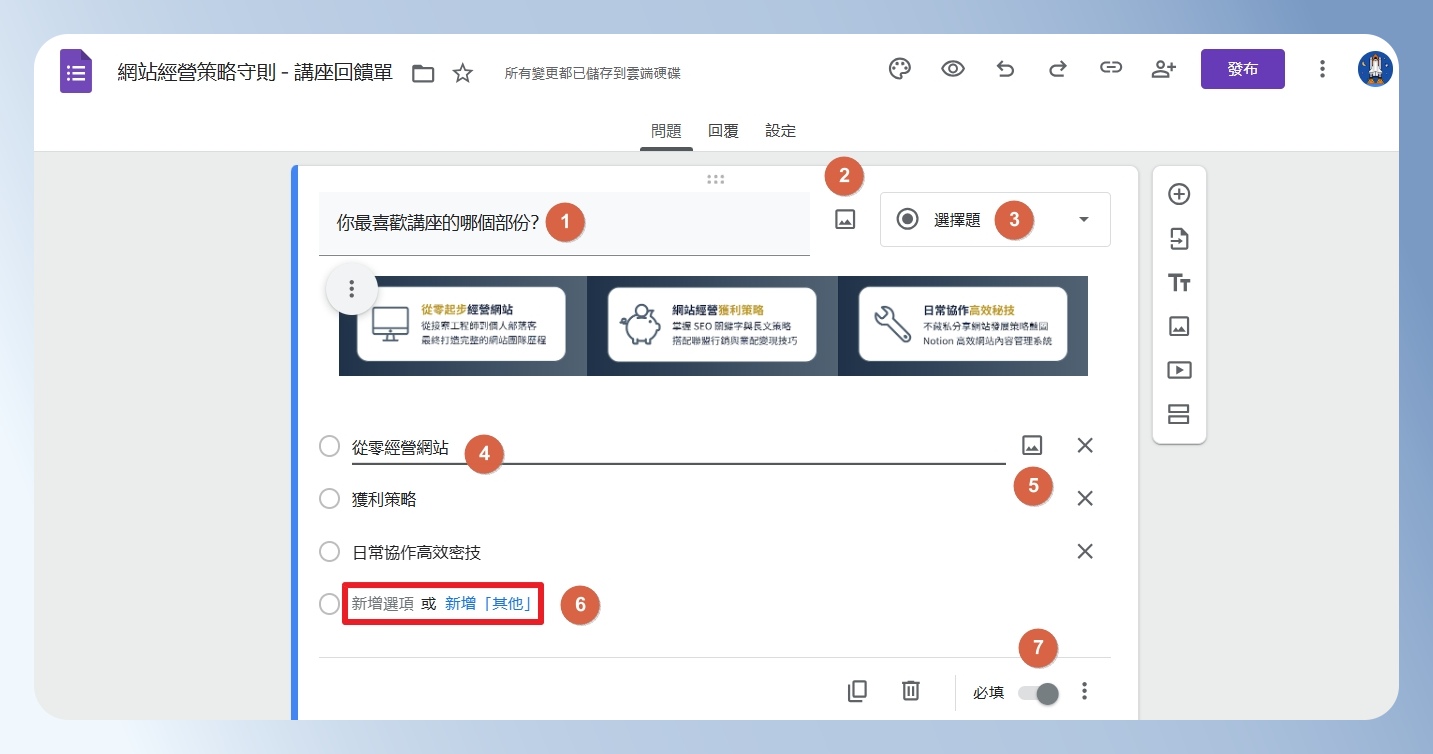The width and height of the screenshot is (1433, 754).
Task: Toggle the 必填 required switch
Action: tap(1038, 693)
